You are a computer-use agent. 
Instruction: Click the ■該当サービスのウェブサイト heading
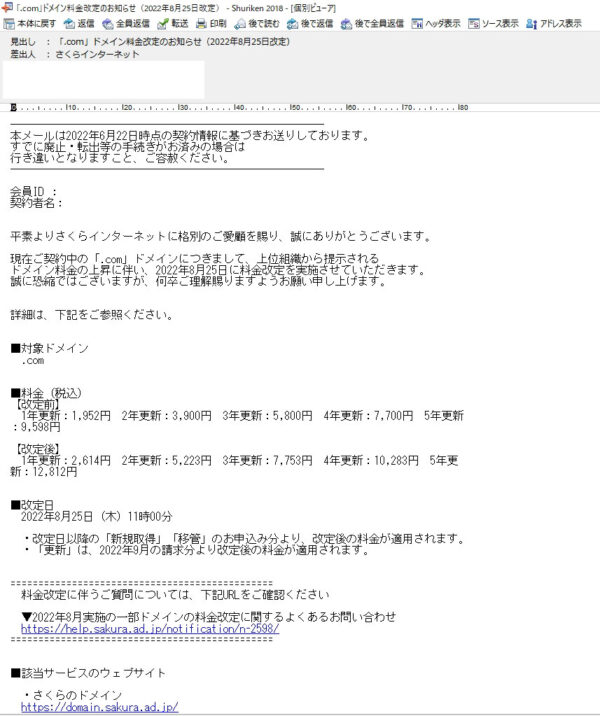pos(88,673)
